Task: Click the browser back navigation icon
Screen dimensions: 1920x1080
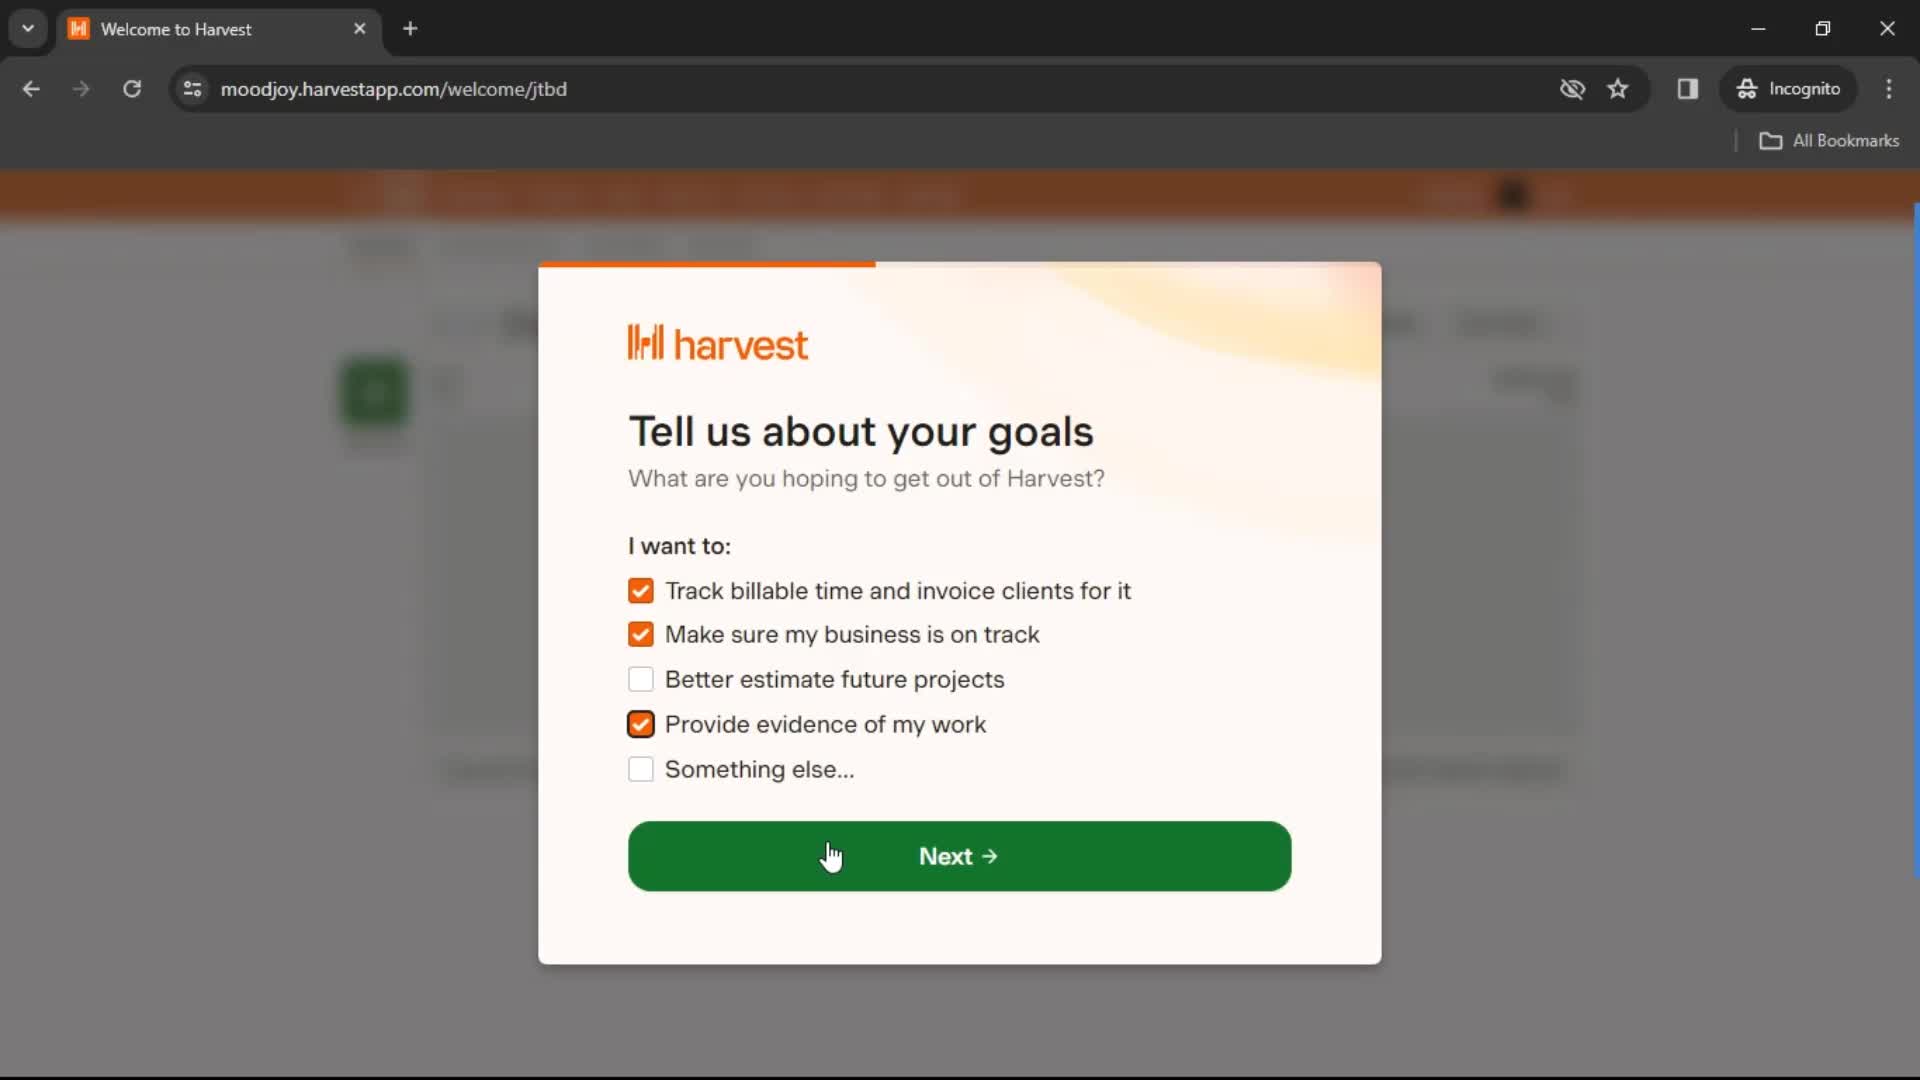Action: (x=32, y=88)
